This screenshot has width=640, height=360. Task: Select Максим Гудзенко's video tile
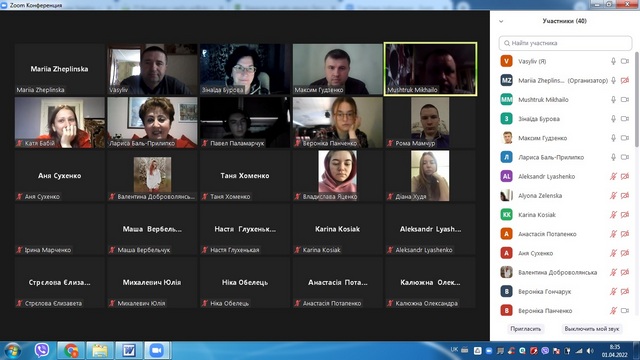(338, 69)
